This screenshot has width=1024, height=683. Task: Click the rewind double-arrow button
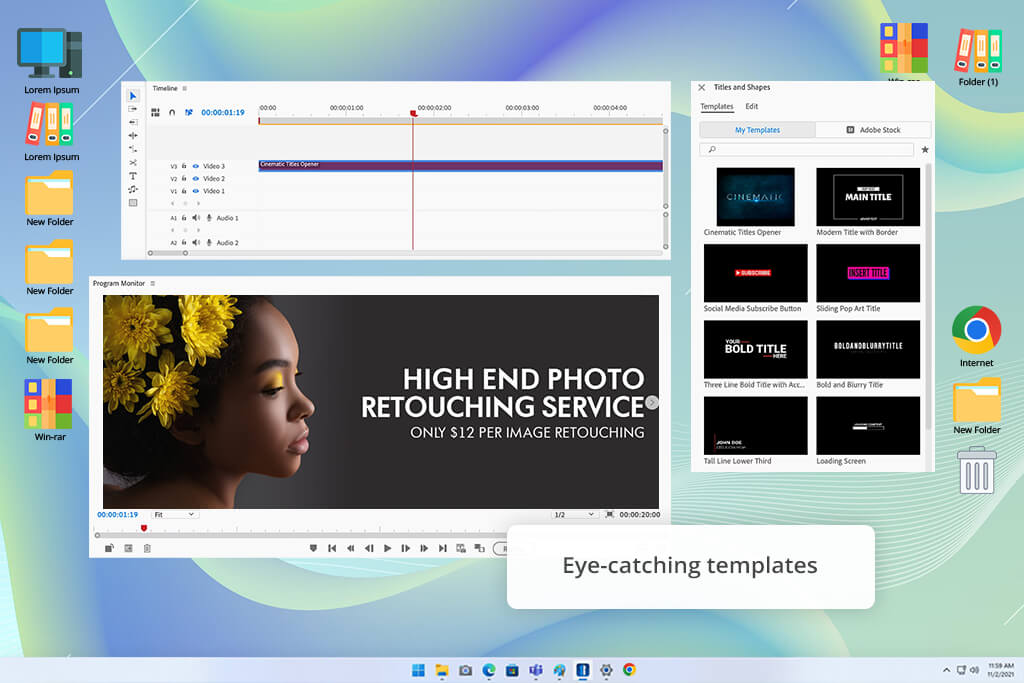pyautogui.click(x=351, y=548)
